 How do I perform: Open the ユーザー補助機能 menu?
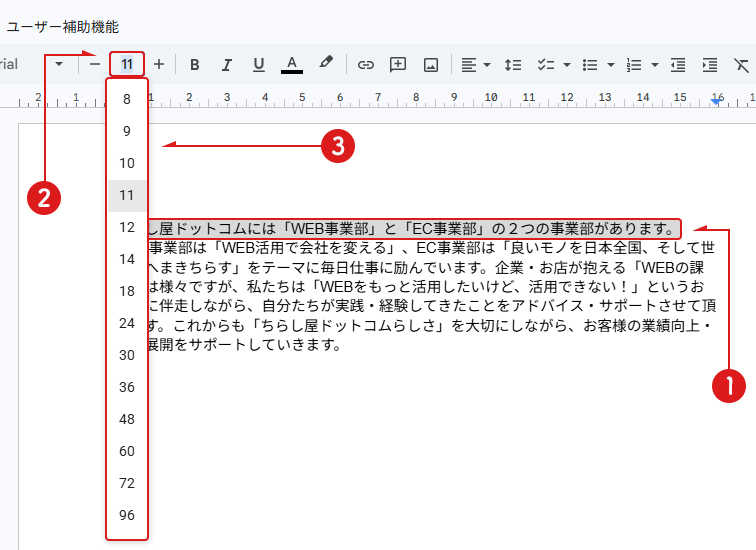63,27
